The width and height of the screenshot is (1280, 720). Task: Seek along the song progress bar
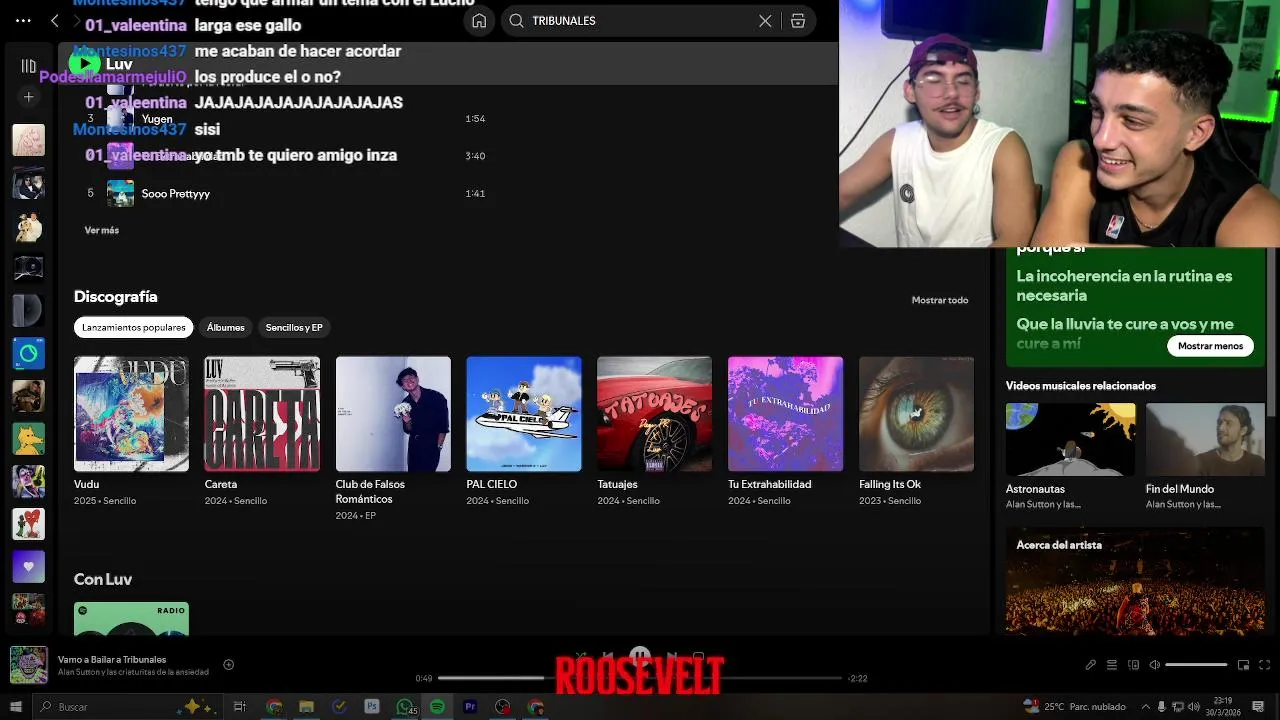640,678
